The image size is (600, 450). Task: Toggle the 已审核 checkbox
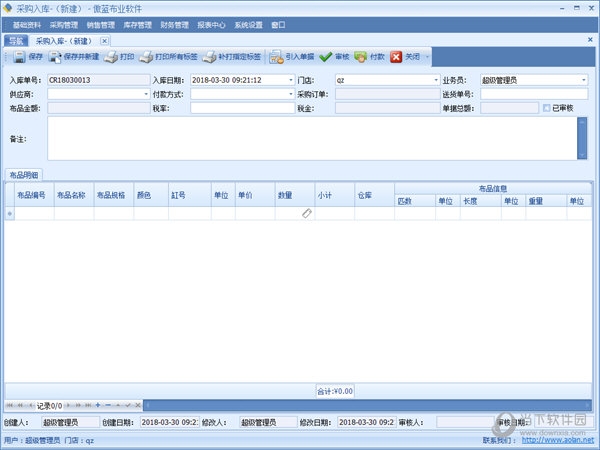(x=546, y=107)
